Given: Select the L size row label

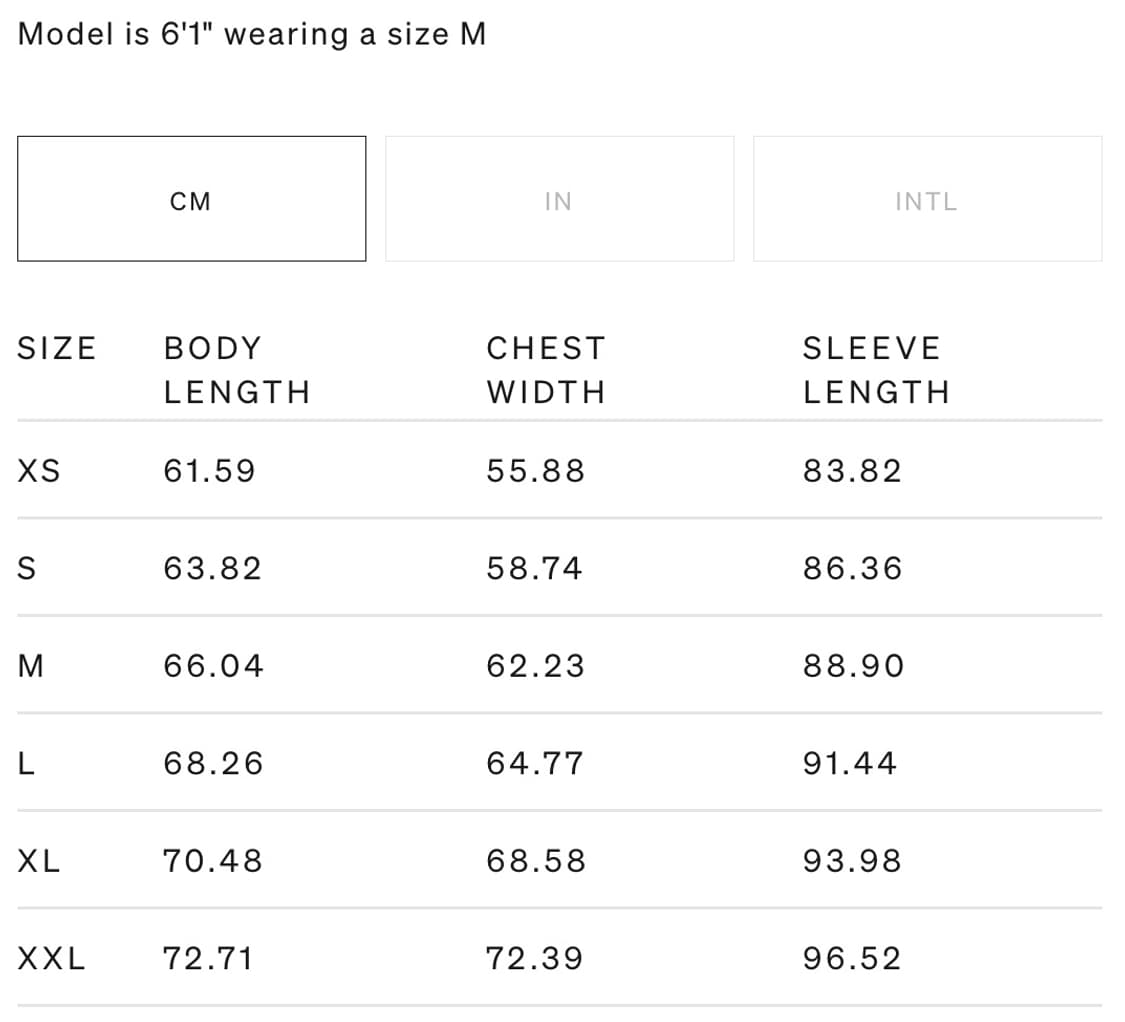Looking at the screenshot, I should tap(27, 764).
